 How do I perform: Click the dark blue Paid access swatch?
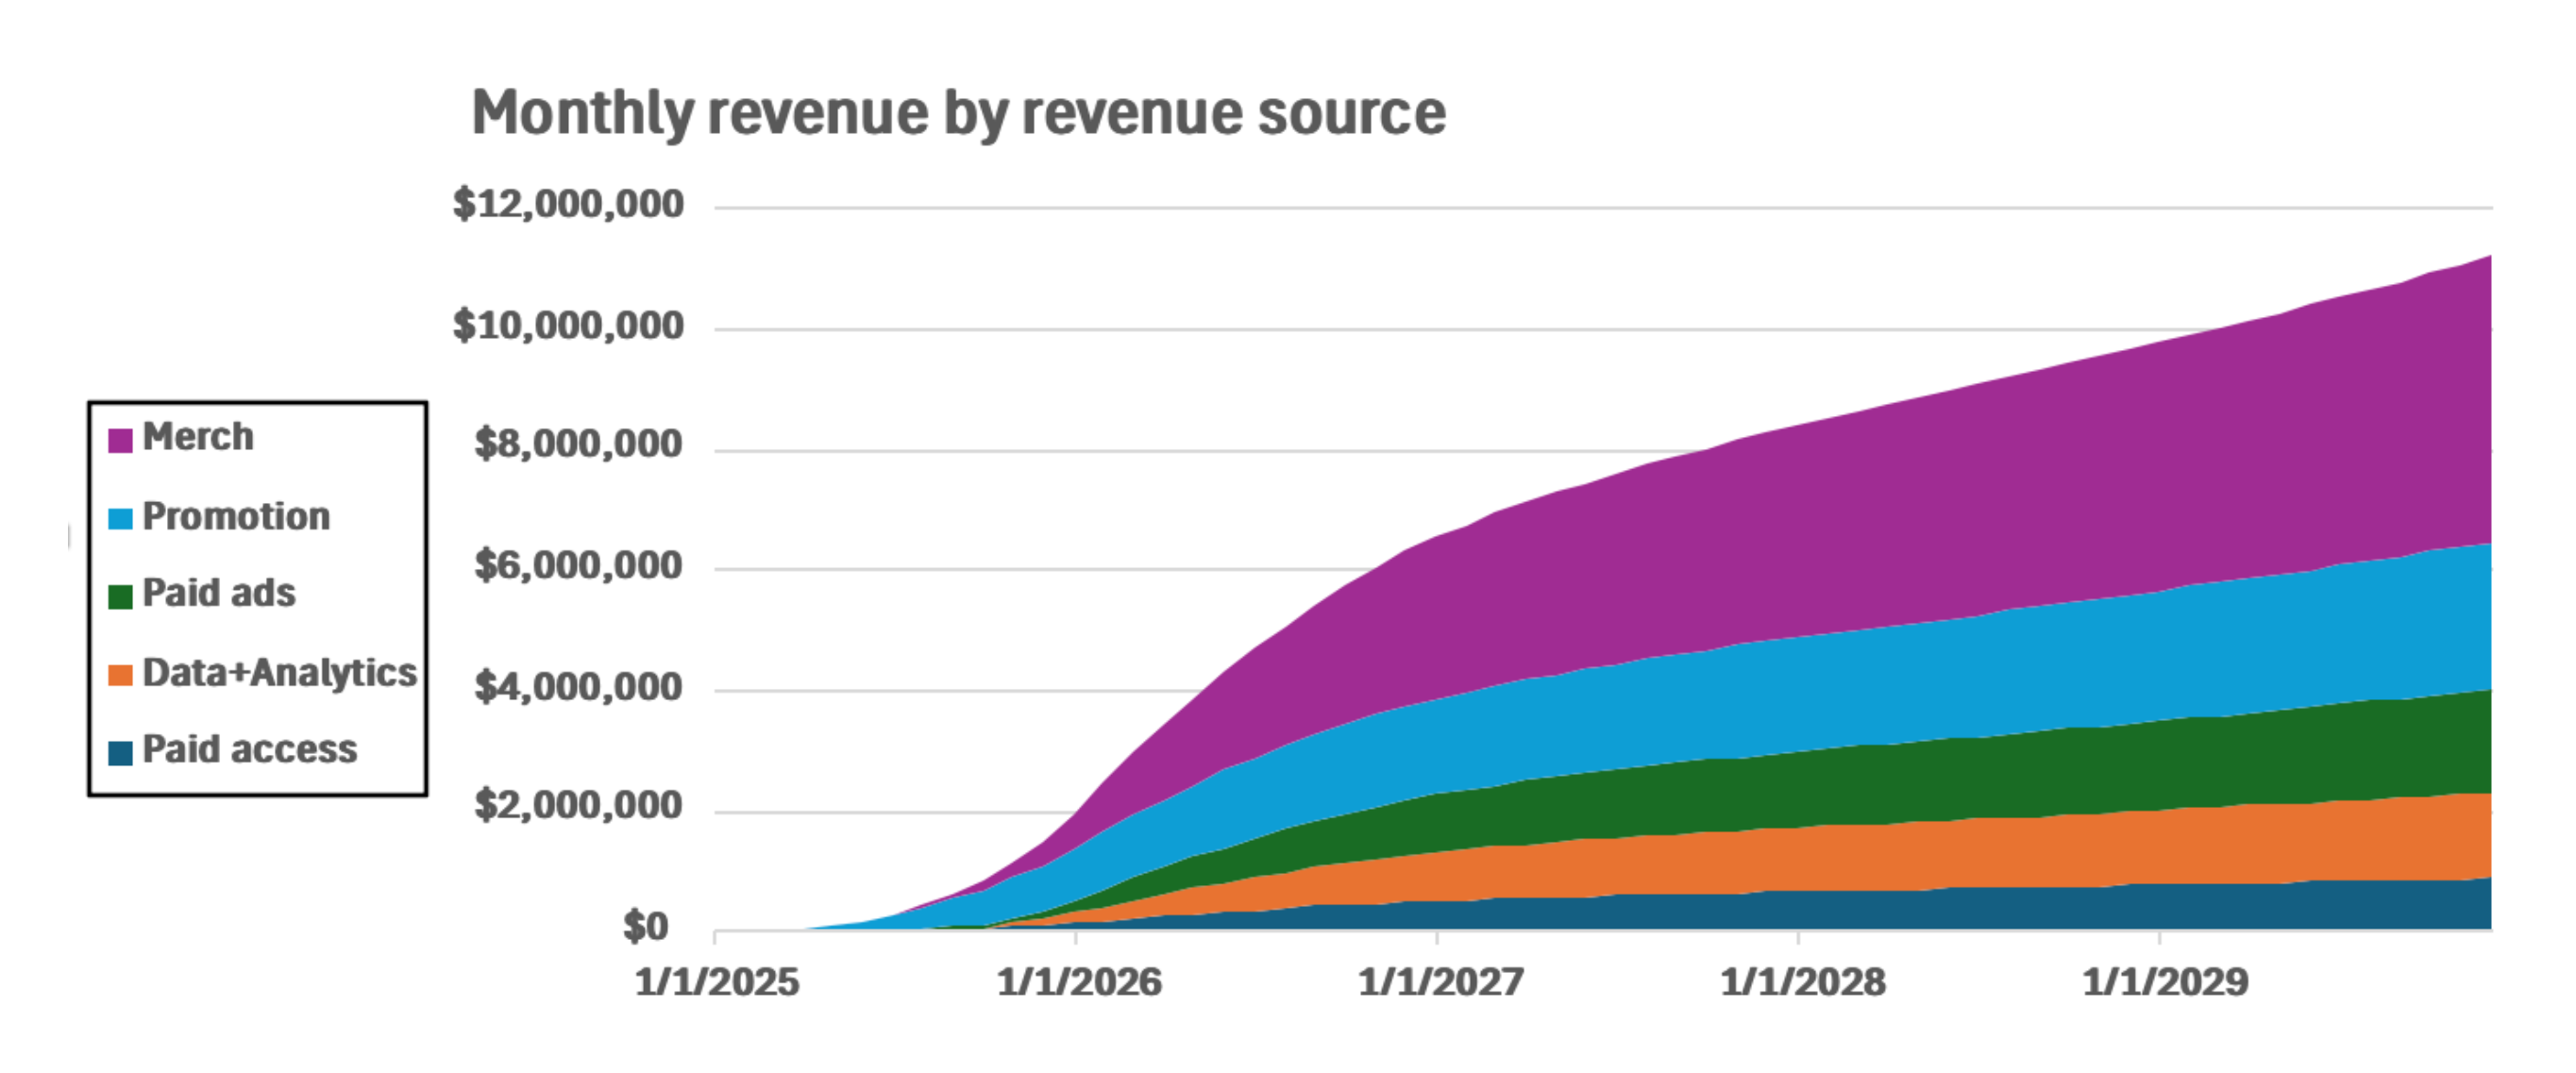120,752
